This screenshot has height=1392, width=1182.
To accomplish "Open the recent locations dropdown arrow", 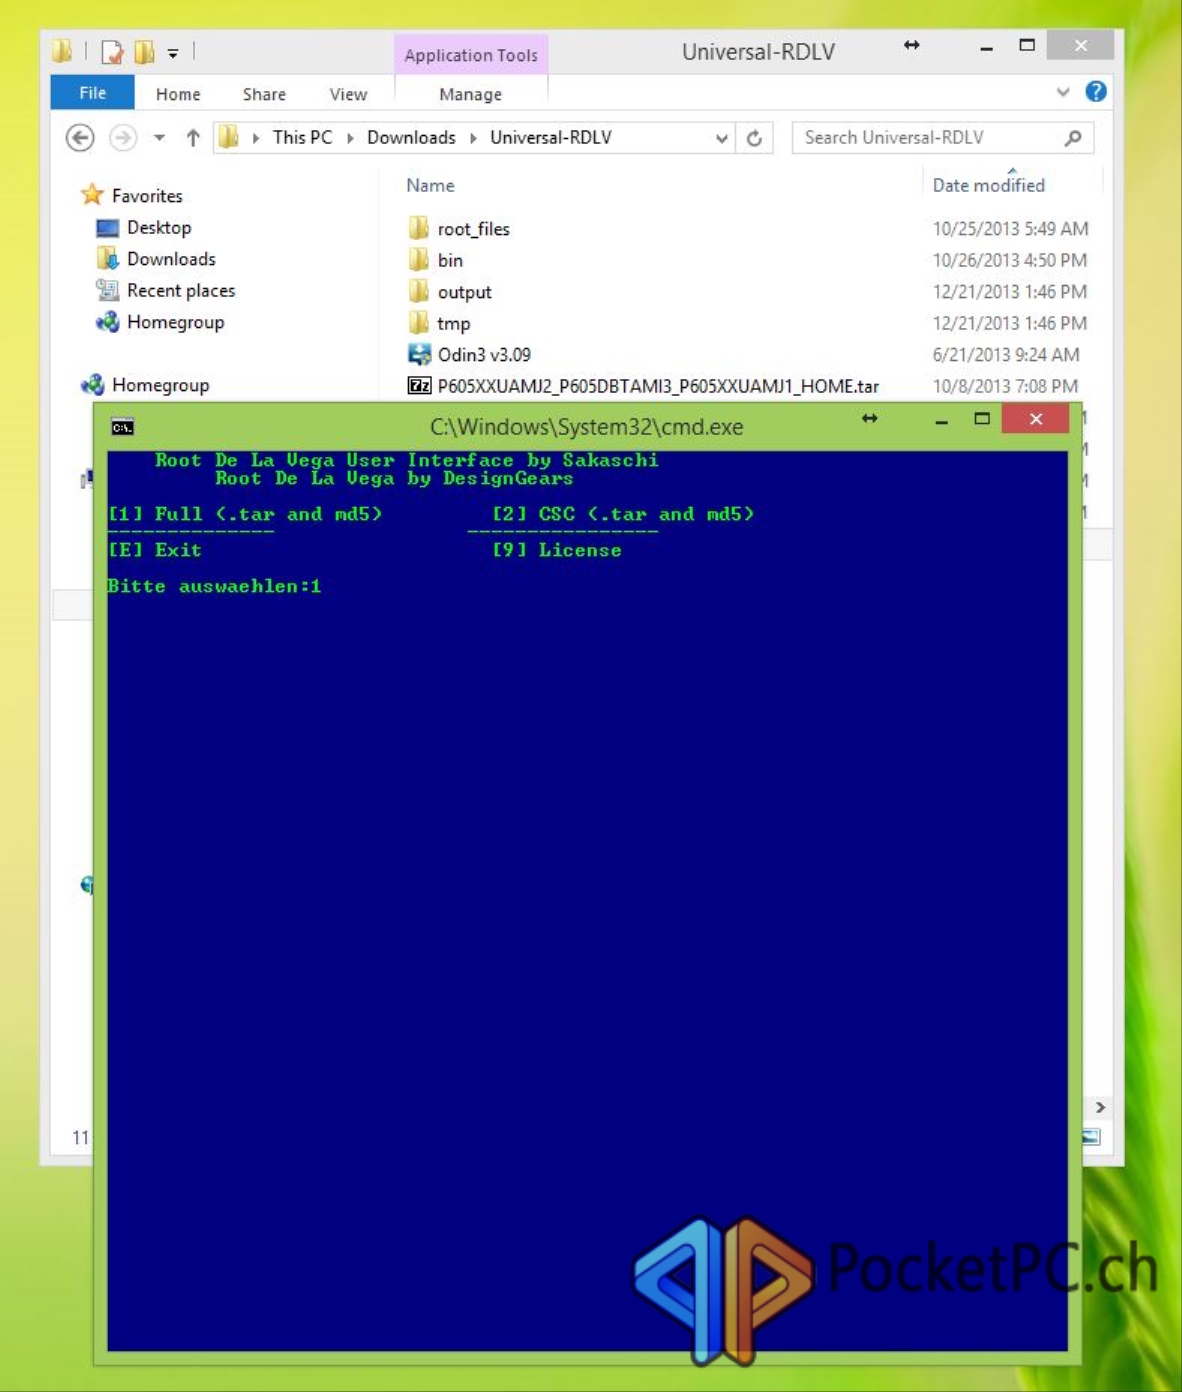I will coord(159,138).
